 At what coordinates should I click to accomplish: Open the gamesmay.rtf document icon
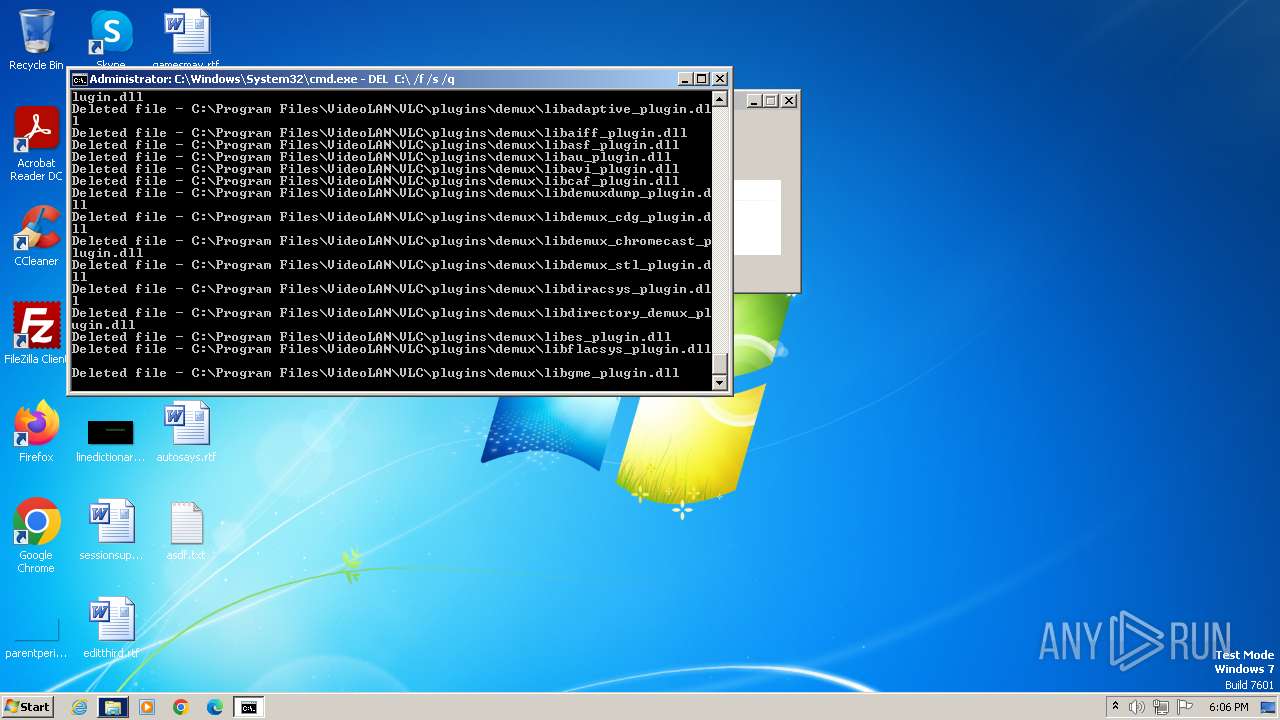186,38
